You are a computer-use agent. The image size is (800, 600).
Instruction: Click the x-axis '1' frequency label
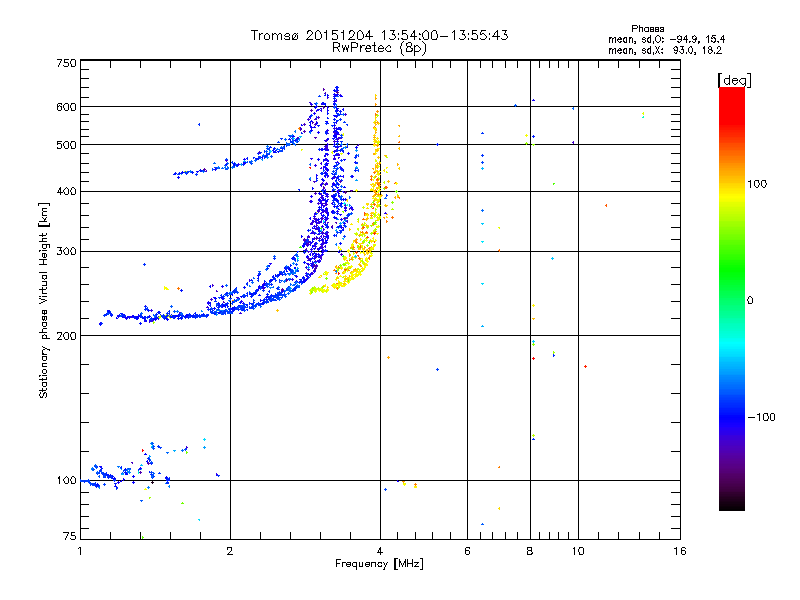81,551
